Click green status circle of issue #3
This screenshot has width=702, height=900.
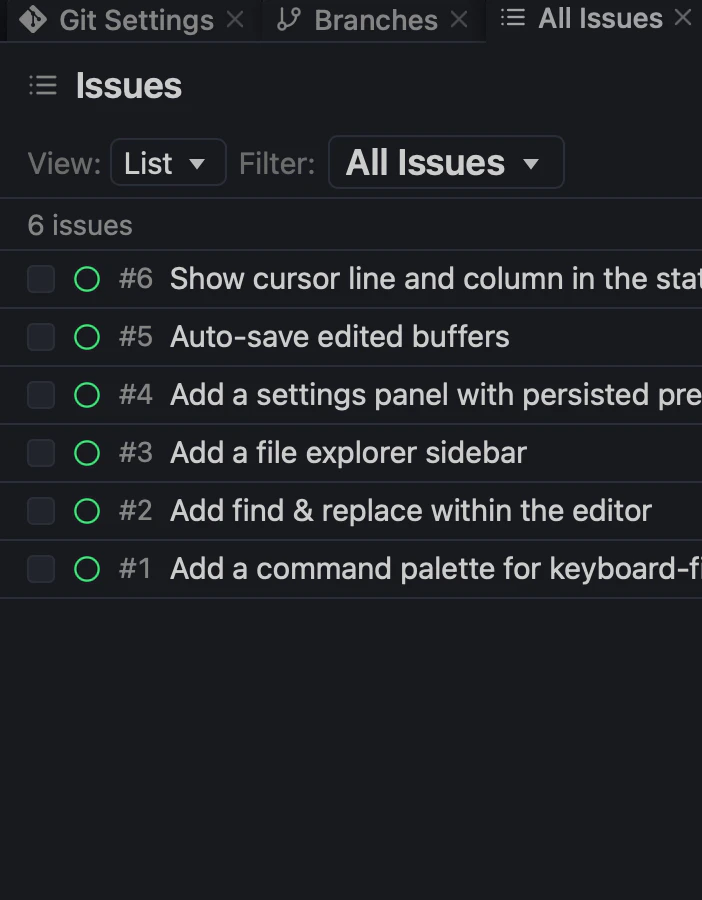[x=87, y=453]
